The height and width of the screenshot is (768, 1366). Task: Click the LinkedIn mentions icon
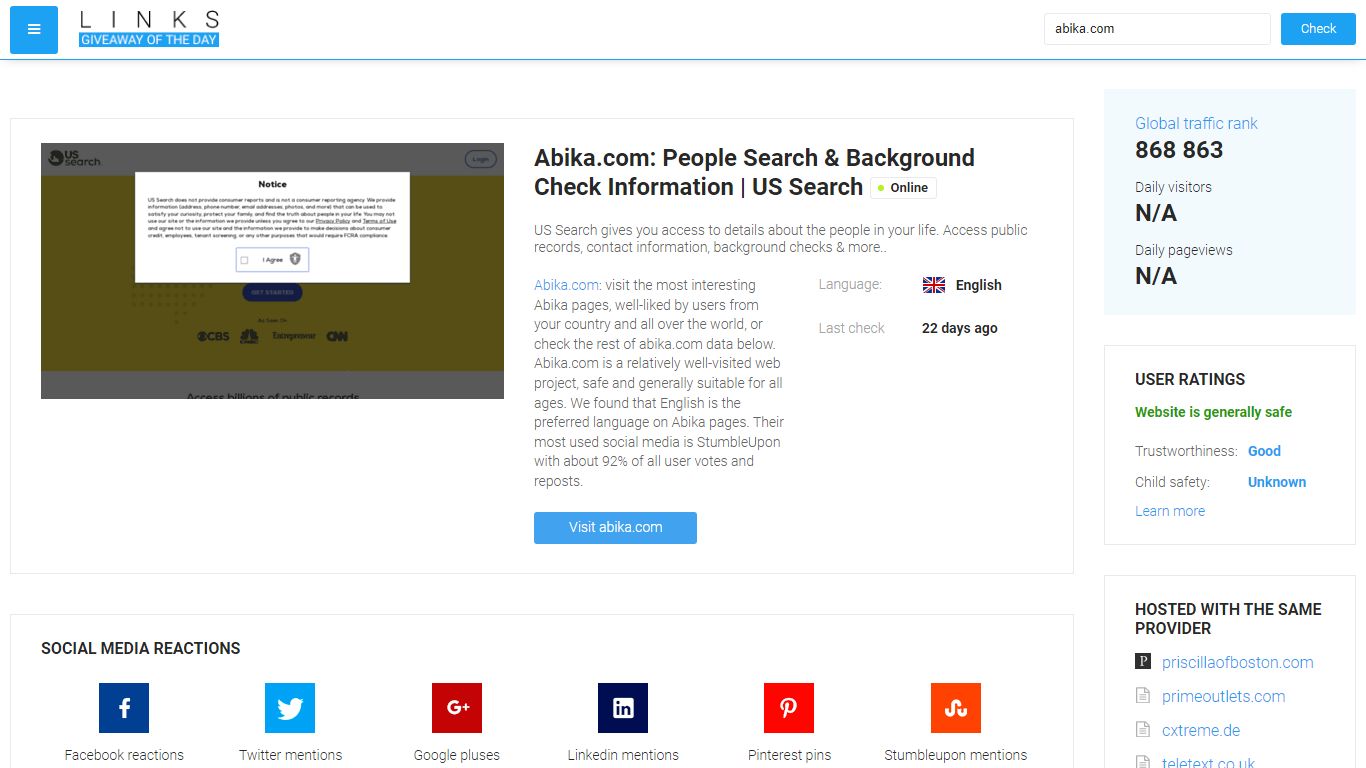(x=623, y=708)
